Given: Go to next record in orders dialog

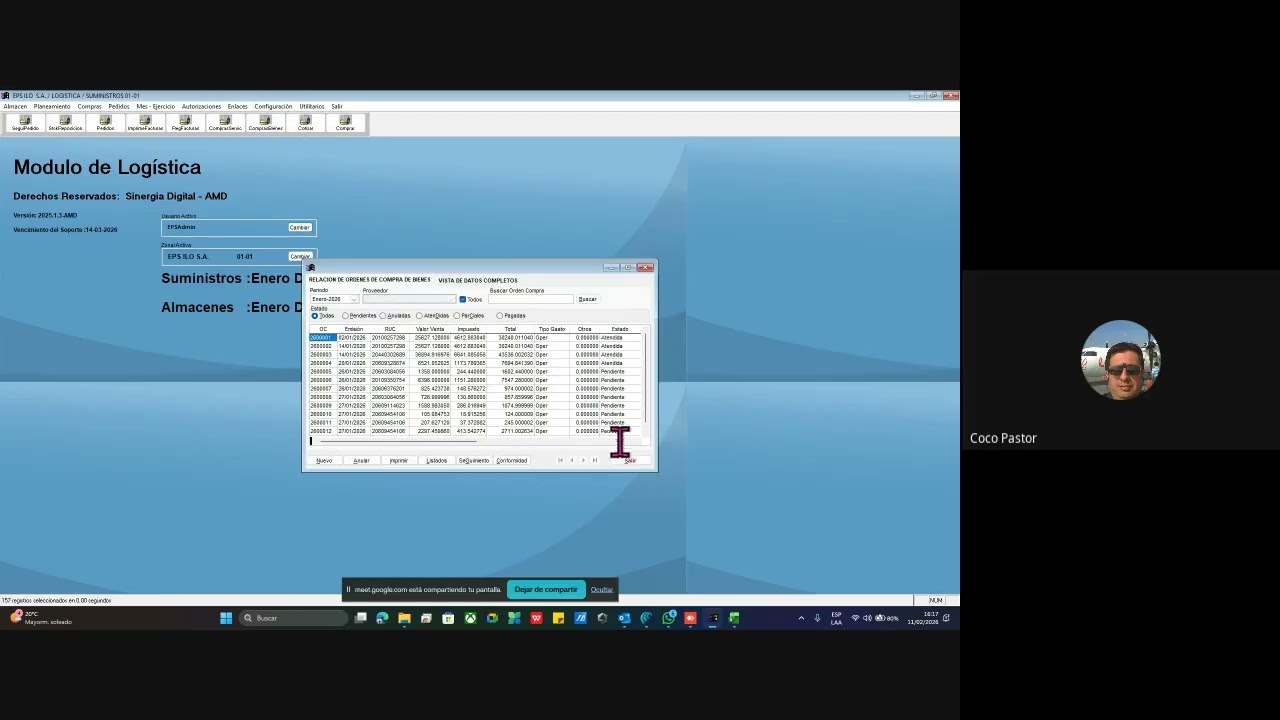Looking at the screenshot, I should click(583, 460).
